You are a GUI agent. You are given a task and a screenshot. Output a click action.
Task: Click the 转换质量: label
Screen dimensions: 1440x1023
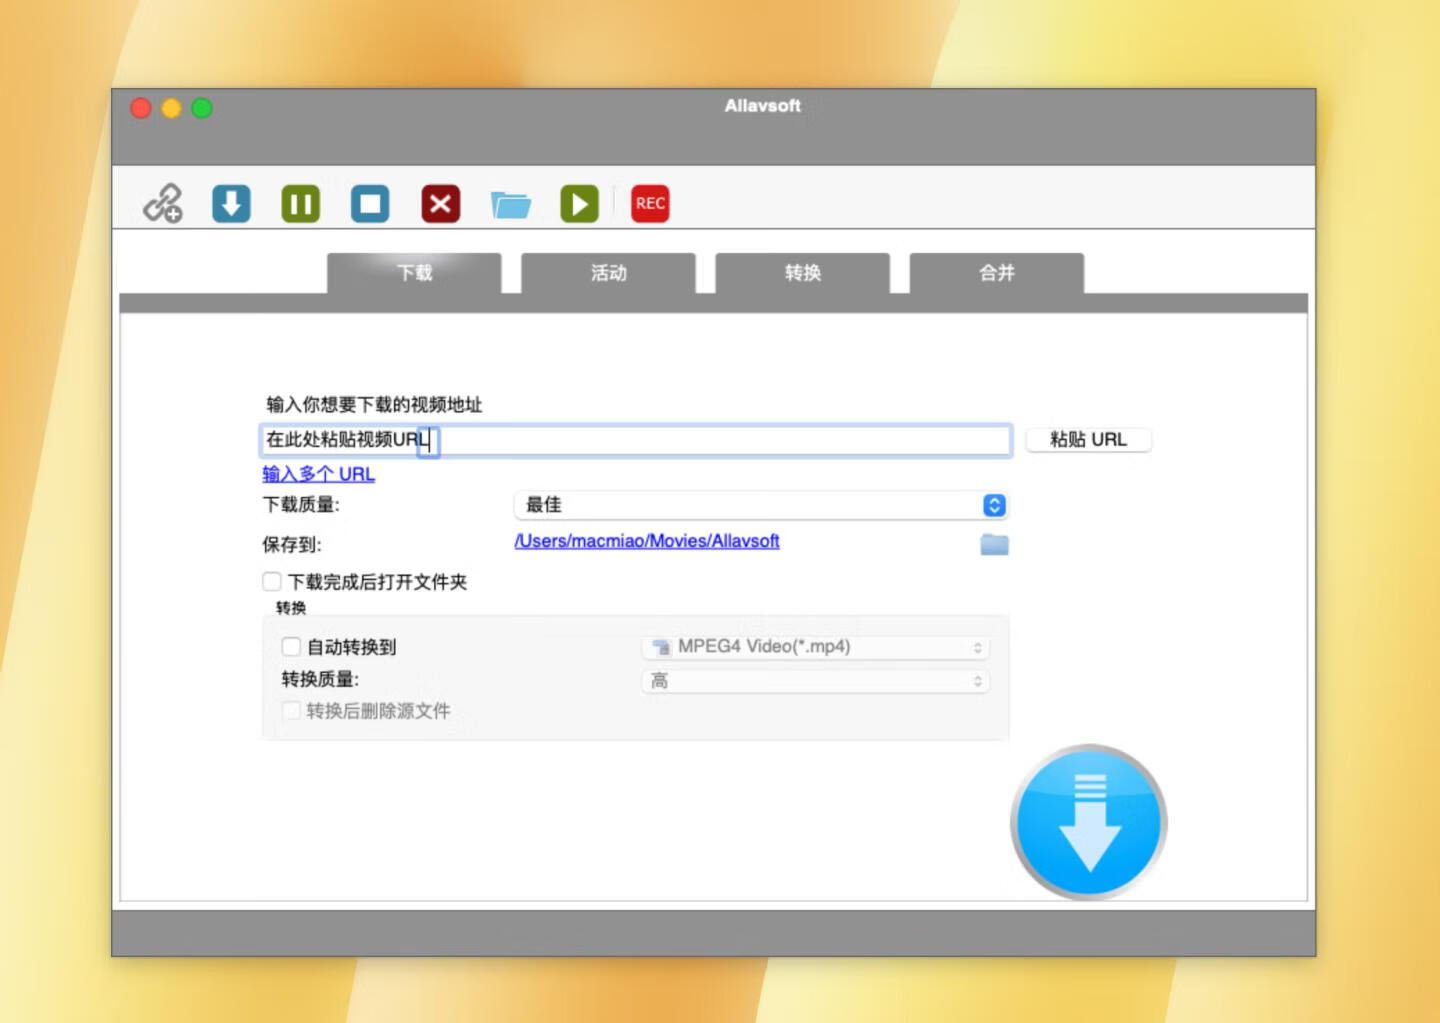tap(320, 679)
